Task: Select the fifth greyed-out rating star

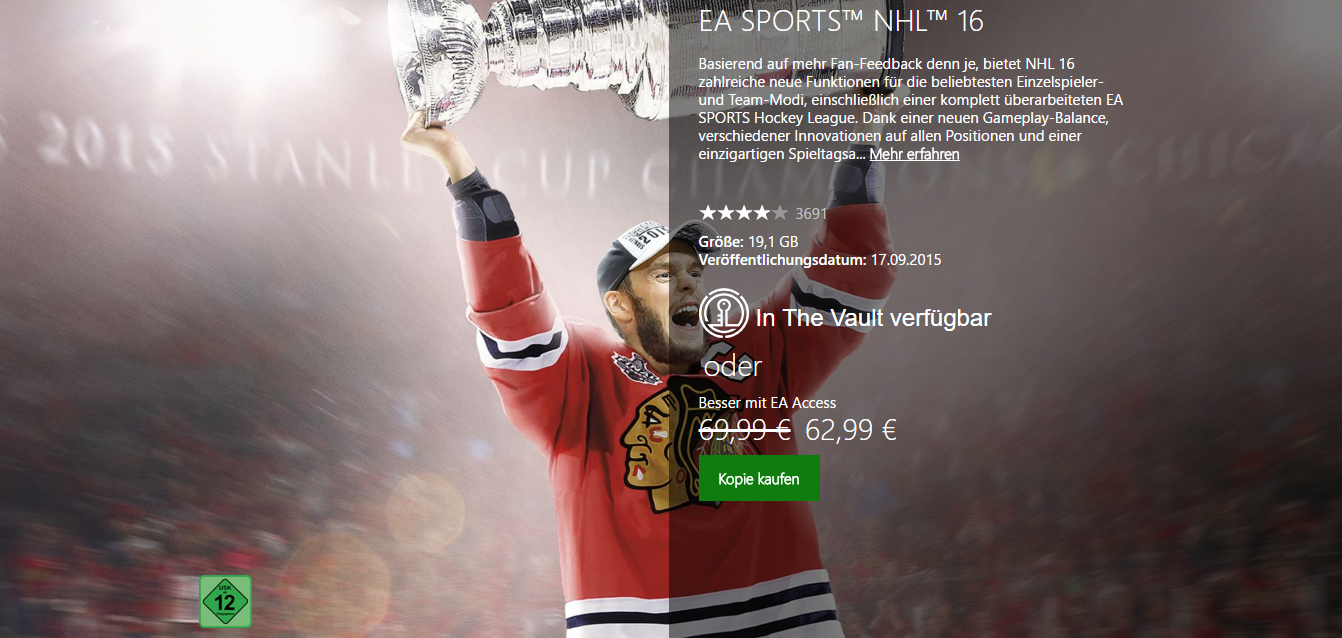Action: pyautogui.click(x=780, y=212)
